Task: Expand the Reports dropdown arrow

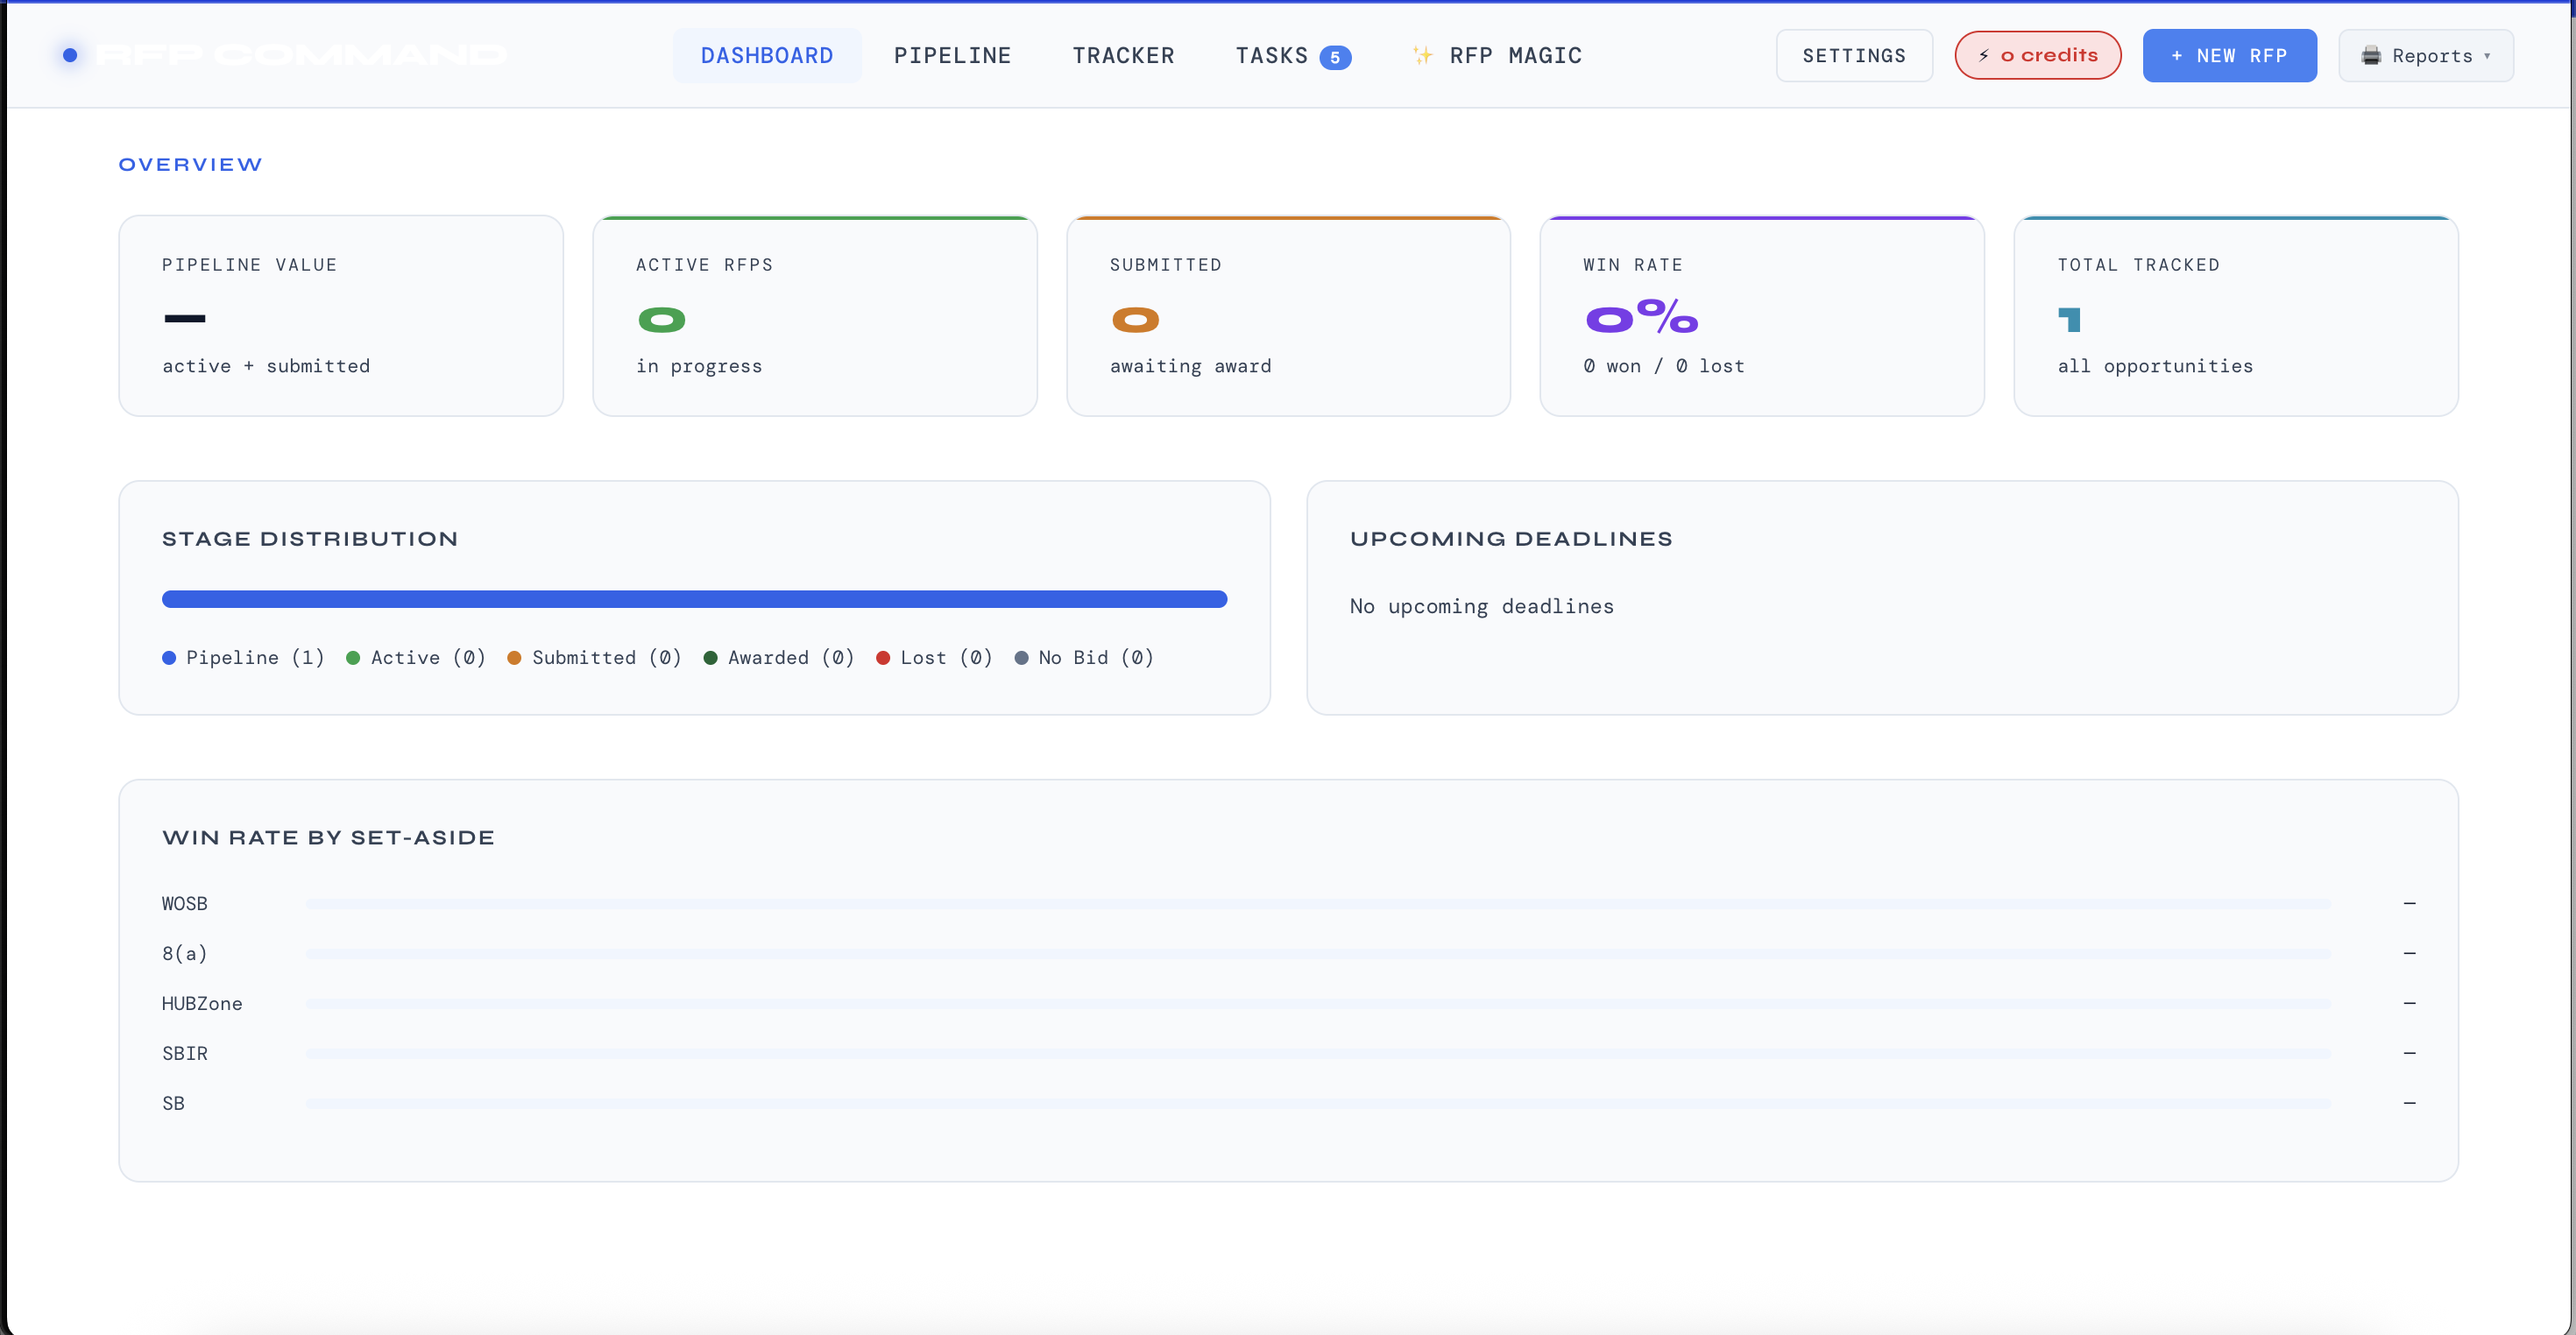Action: [x=2487, y=56]
